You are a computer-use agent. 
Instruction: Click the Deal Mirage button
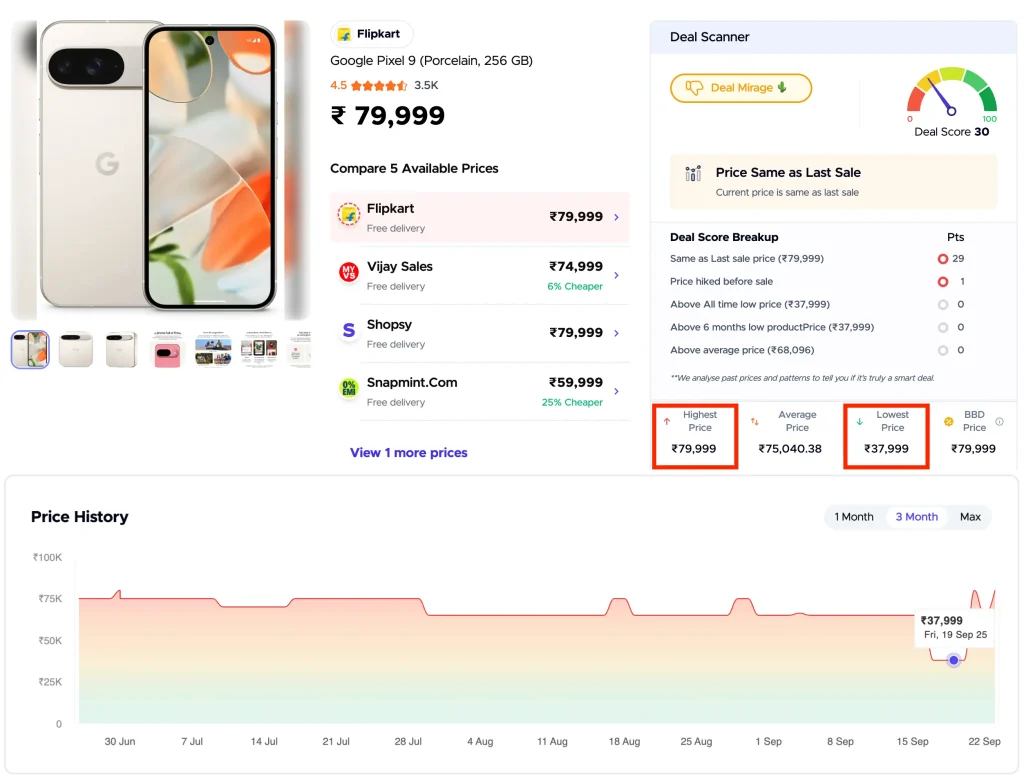pyautogui.click(x=740, y=88)
